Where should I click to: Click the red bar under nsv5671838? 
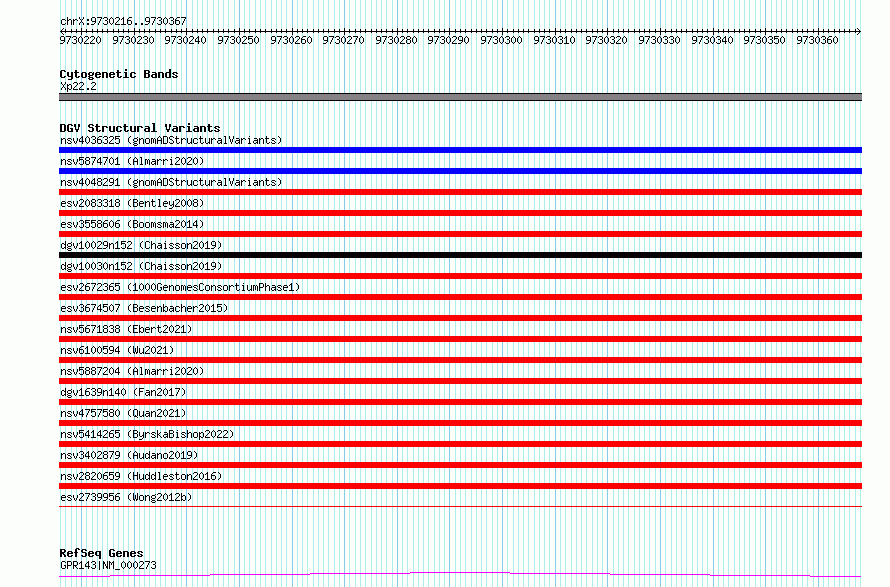click(460, 339)
